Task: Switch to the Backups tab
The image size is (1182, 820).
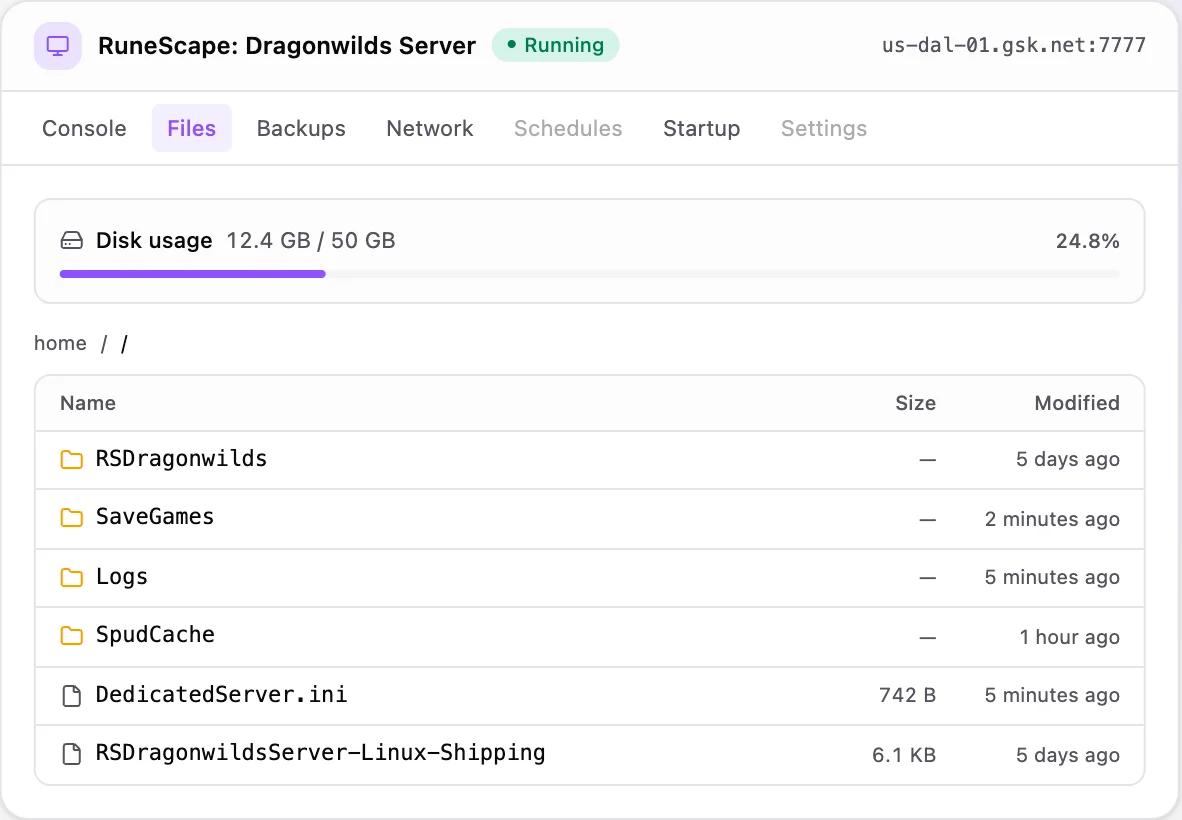Action: (x=301, y=128)
